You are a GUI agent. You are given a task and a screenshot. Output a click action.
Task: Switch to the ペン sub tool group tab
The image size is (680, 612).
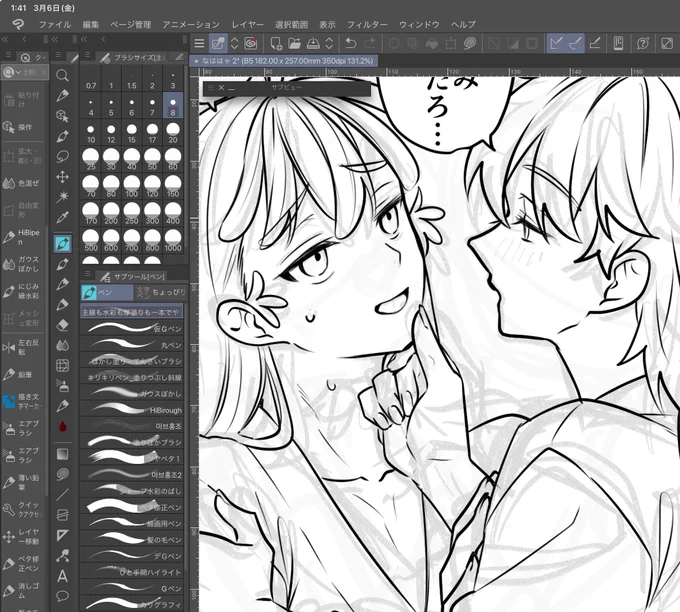point(107,292)
